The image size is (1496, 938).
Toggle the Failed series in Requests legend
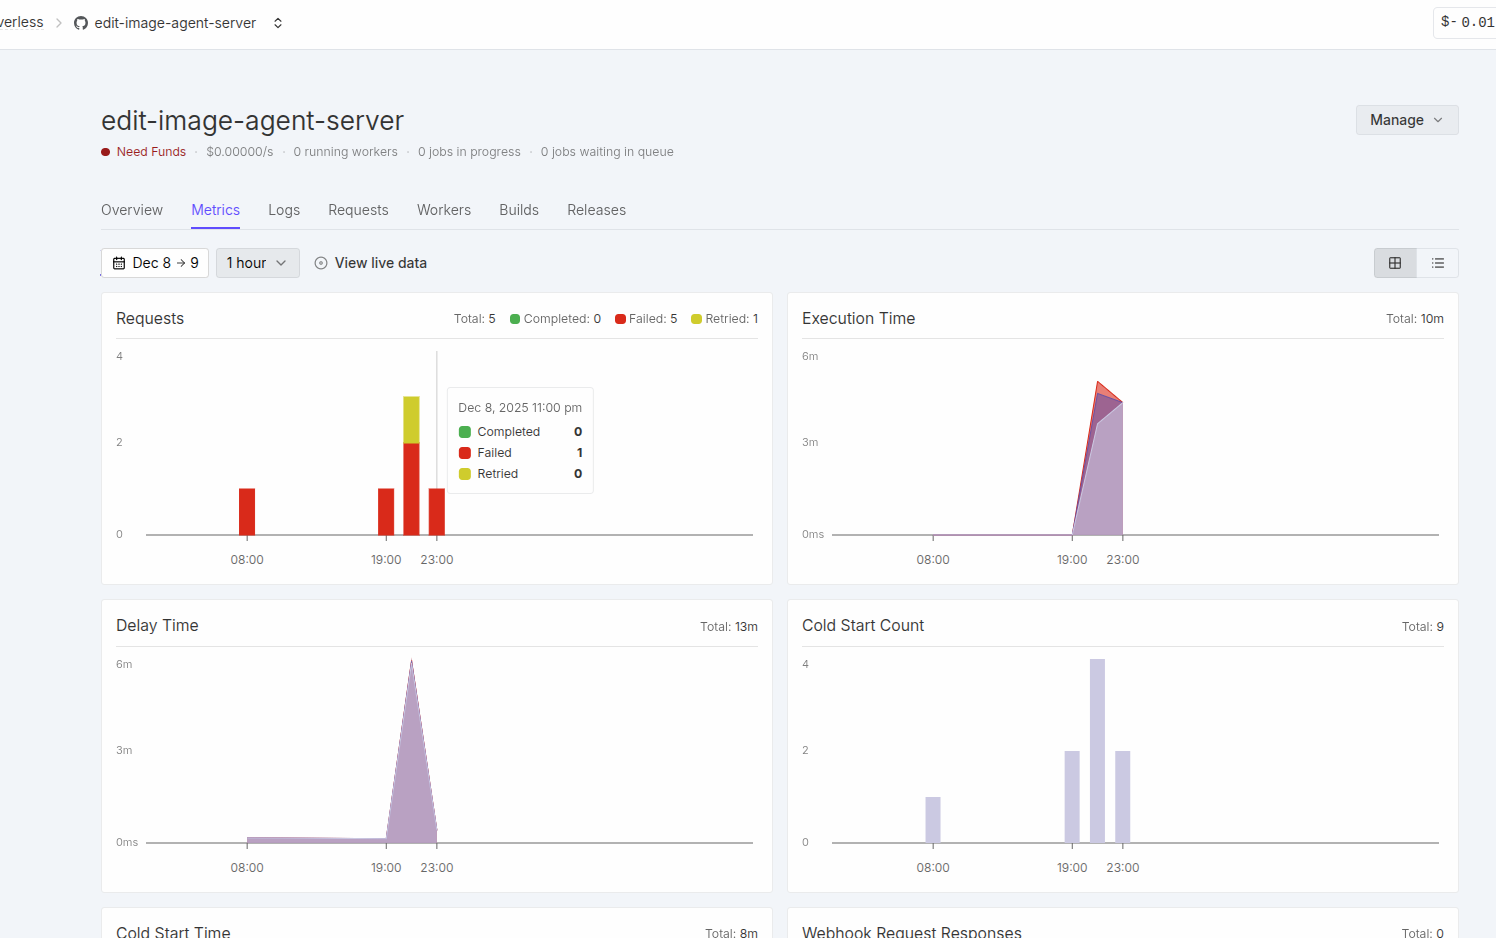coord(646,319)
